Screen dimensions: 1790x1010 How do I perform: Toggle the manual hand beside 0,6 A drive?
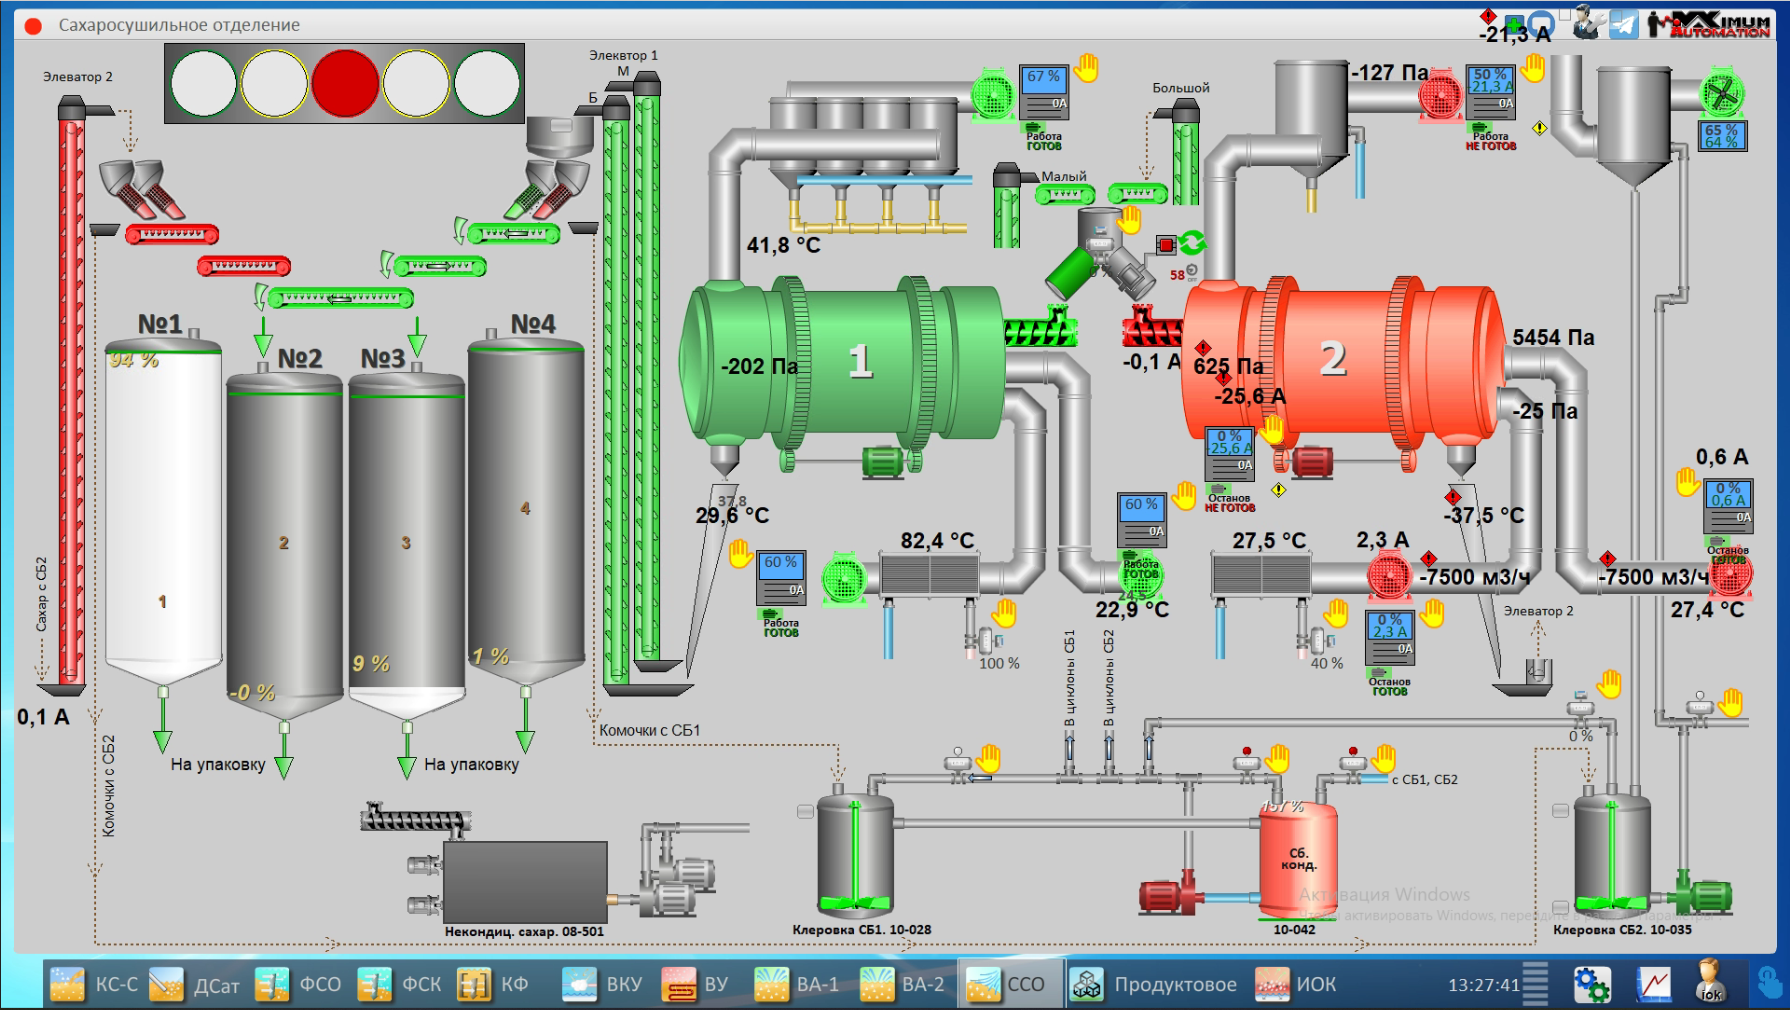[x=1688, y=483]
